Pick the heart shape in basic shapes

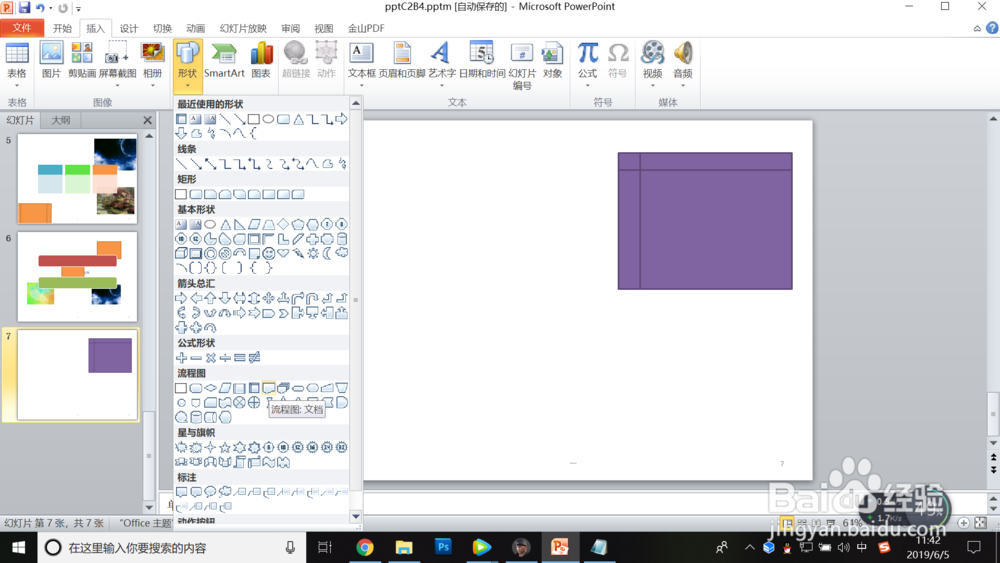(x=283, y=253)
